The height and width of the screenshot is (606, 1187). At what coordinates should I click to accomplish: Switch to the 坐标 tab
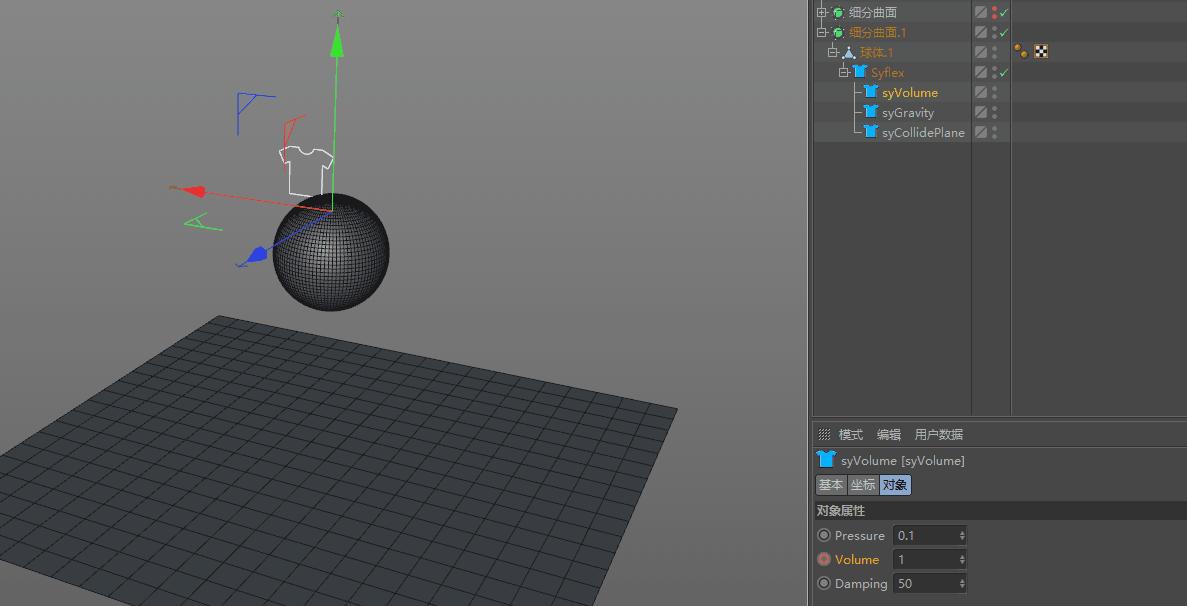click(x=862, y=485)
